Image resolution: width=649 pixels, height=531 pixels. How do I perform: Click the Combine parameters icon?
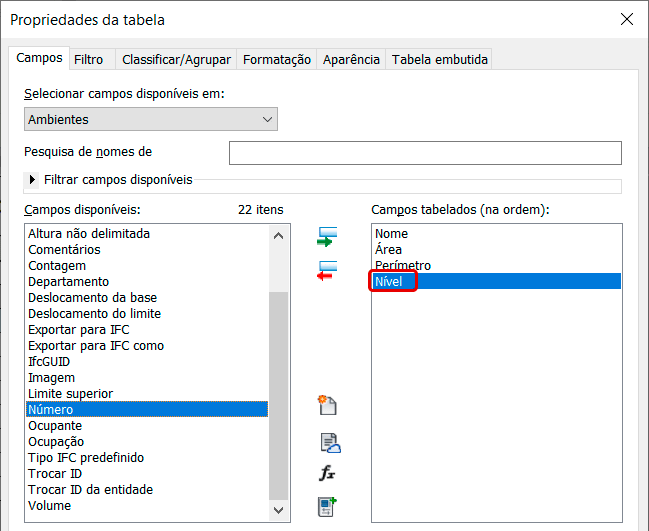tap(327, 506)
